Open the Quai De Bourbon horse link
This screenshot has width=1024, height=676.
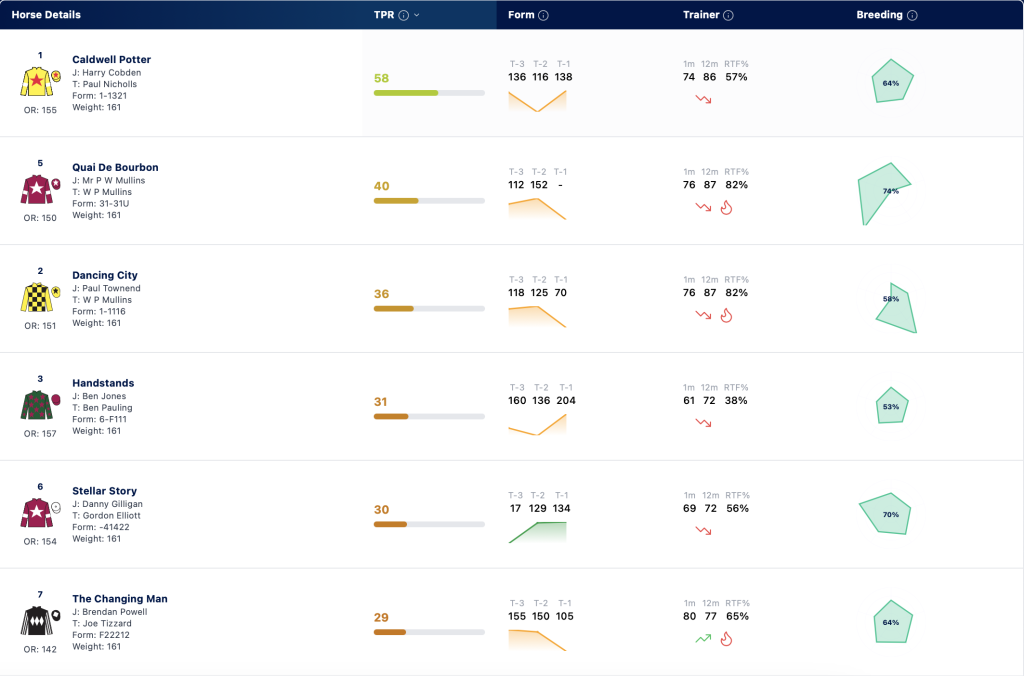[115, 167]
